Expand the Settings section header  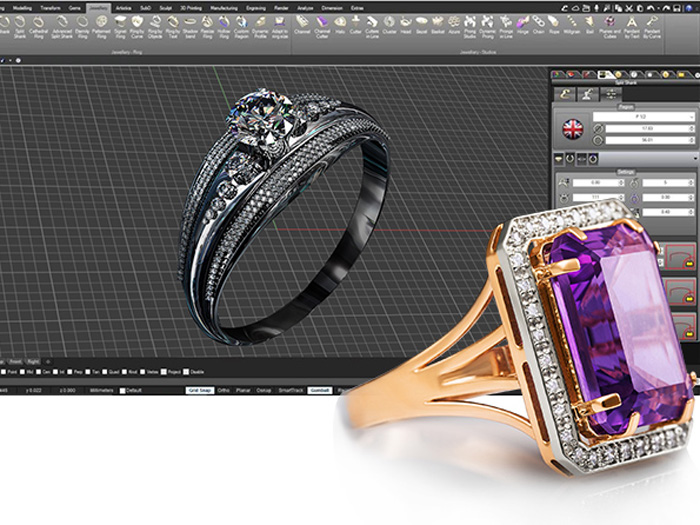point(625,171)
